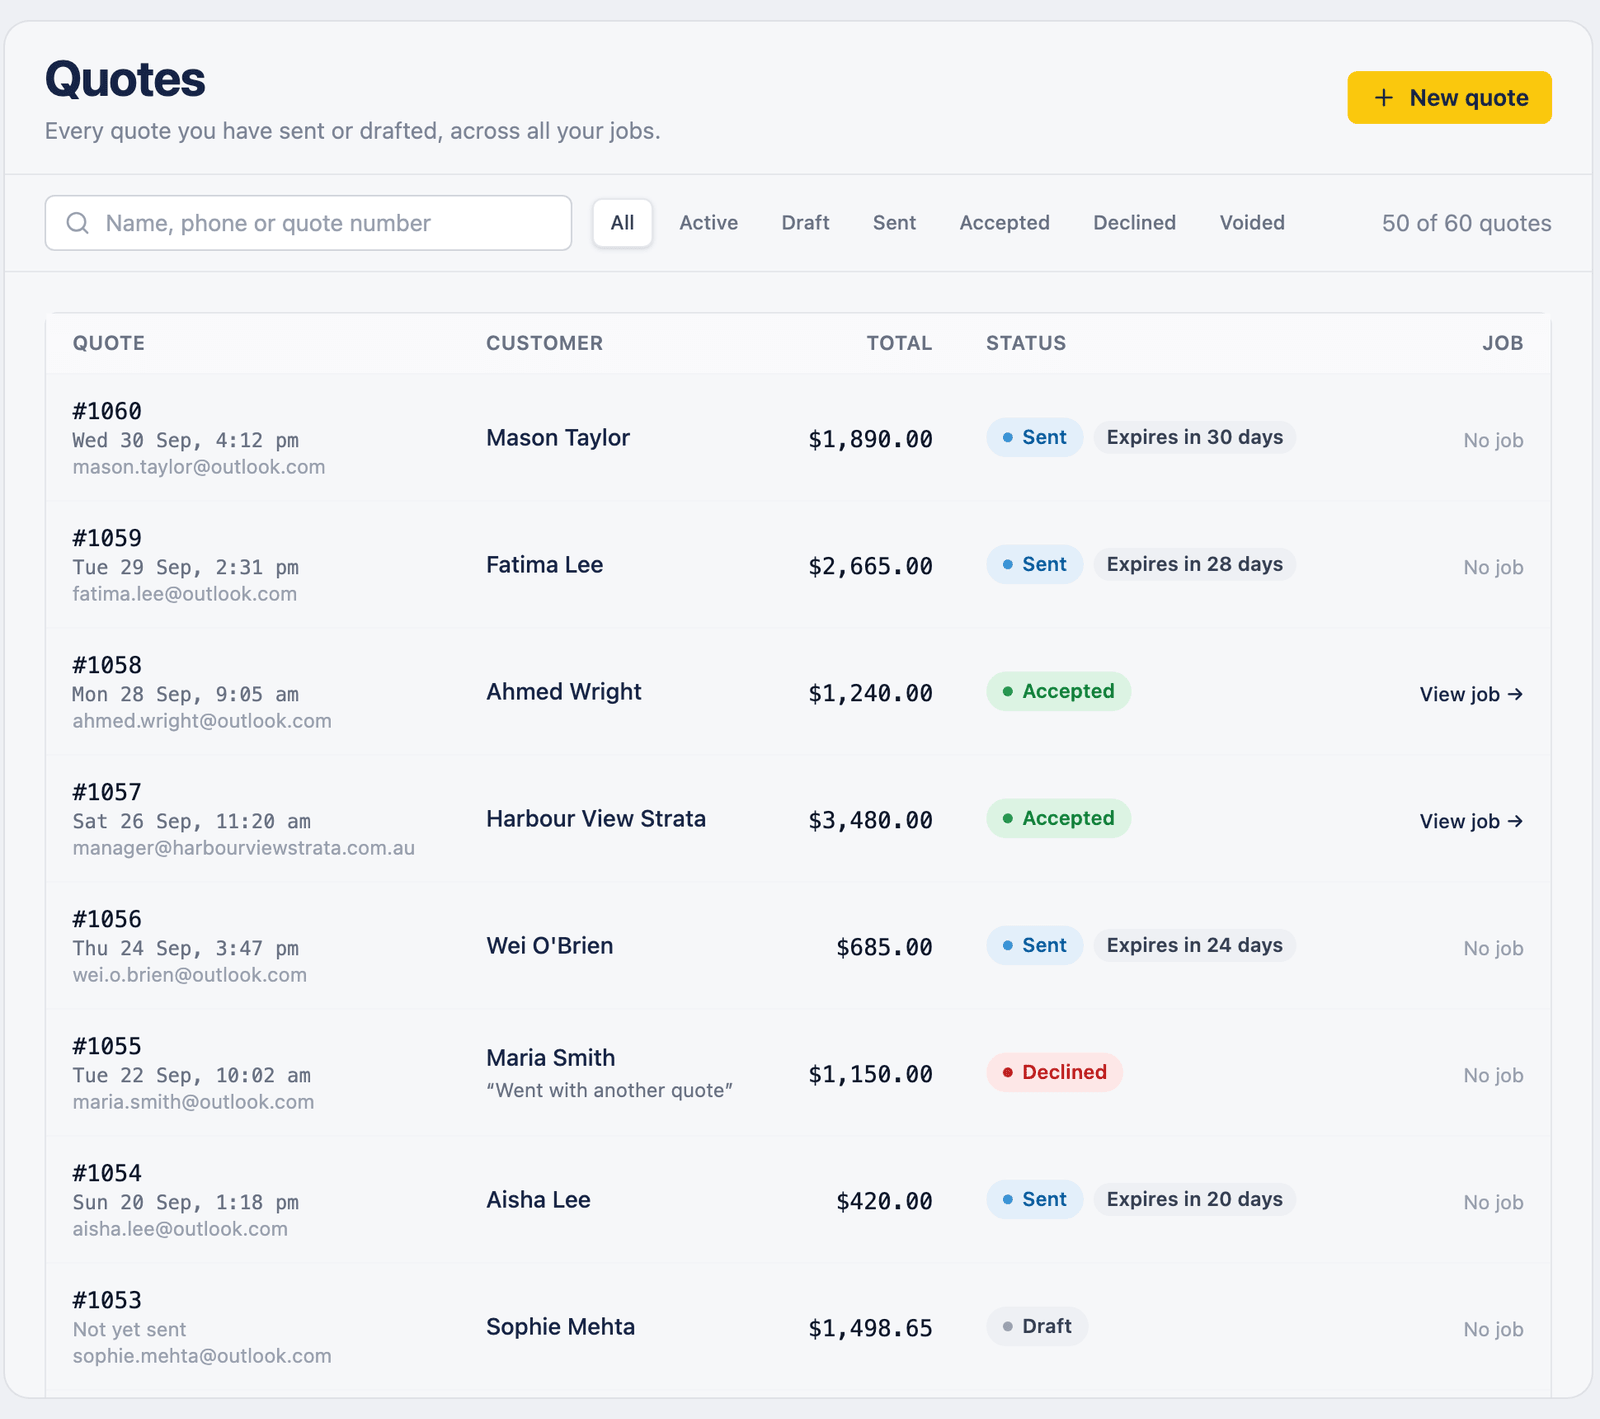Click quote number #1055
Viewport: 1600px width, 1419px height.
[107, 1046]
